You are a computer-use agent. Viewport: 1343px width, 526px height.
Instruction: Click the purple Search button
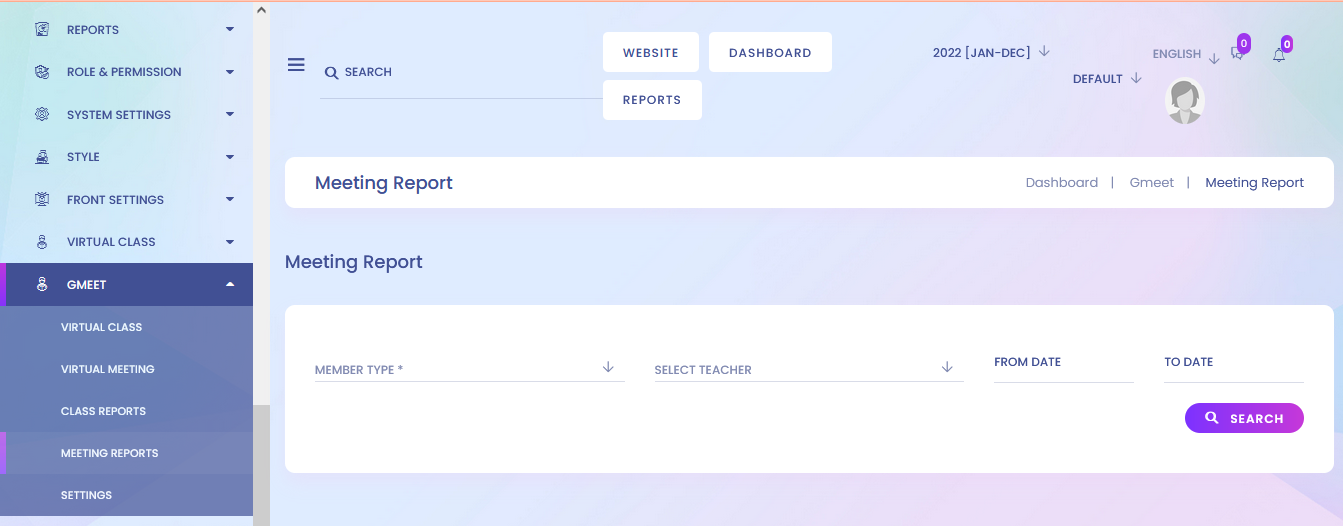[1244, 418]
